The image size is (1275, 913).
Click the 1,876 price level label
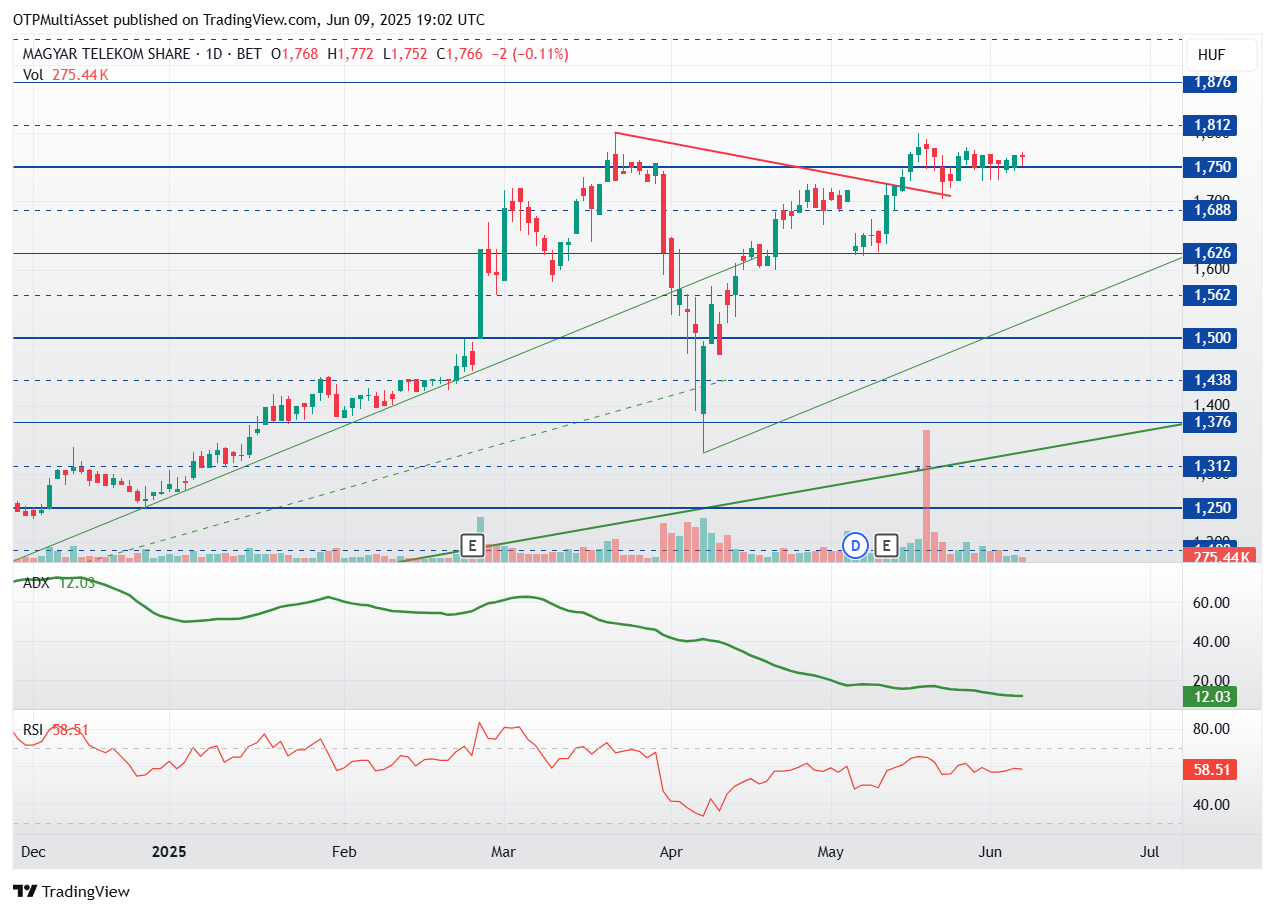pos(1210,83)
